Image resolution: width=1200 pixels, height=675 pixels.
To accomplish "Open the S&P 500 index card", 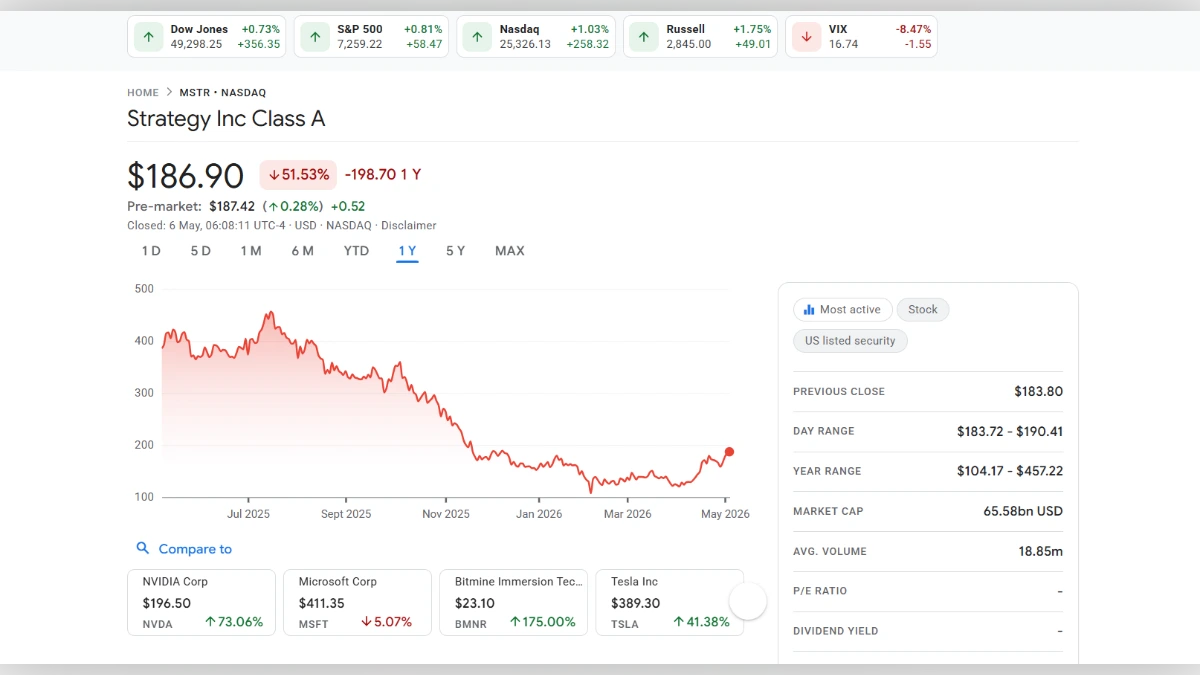I will point(371,37).
